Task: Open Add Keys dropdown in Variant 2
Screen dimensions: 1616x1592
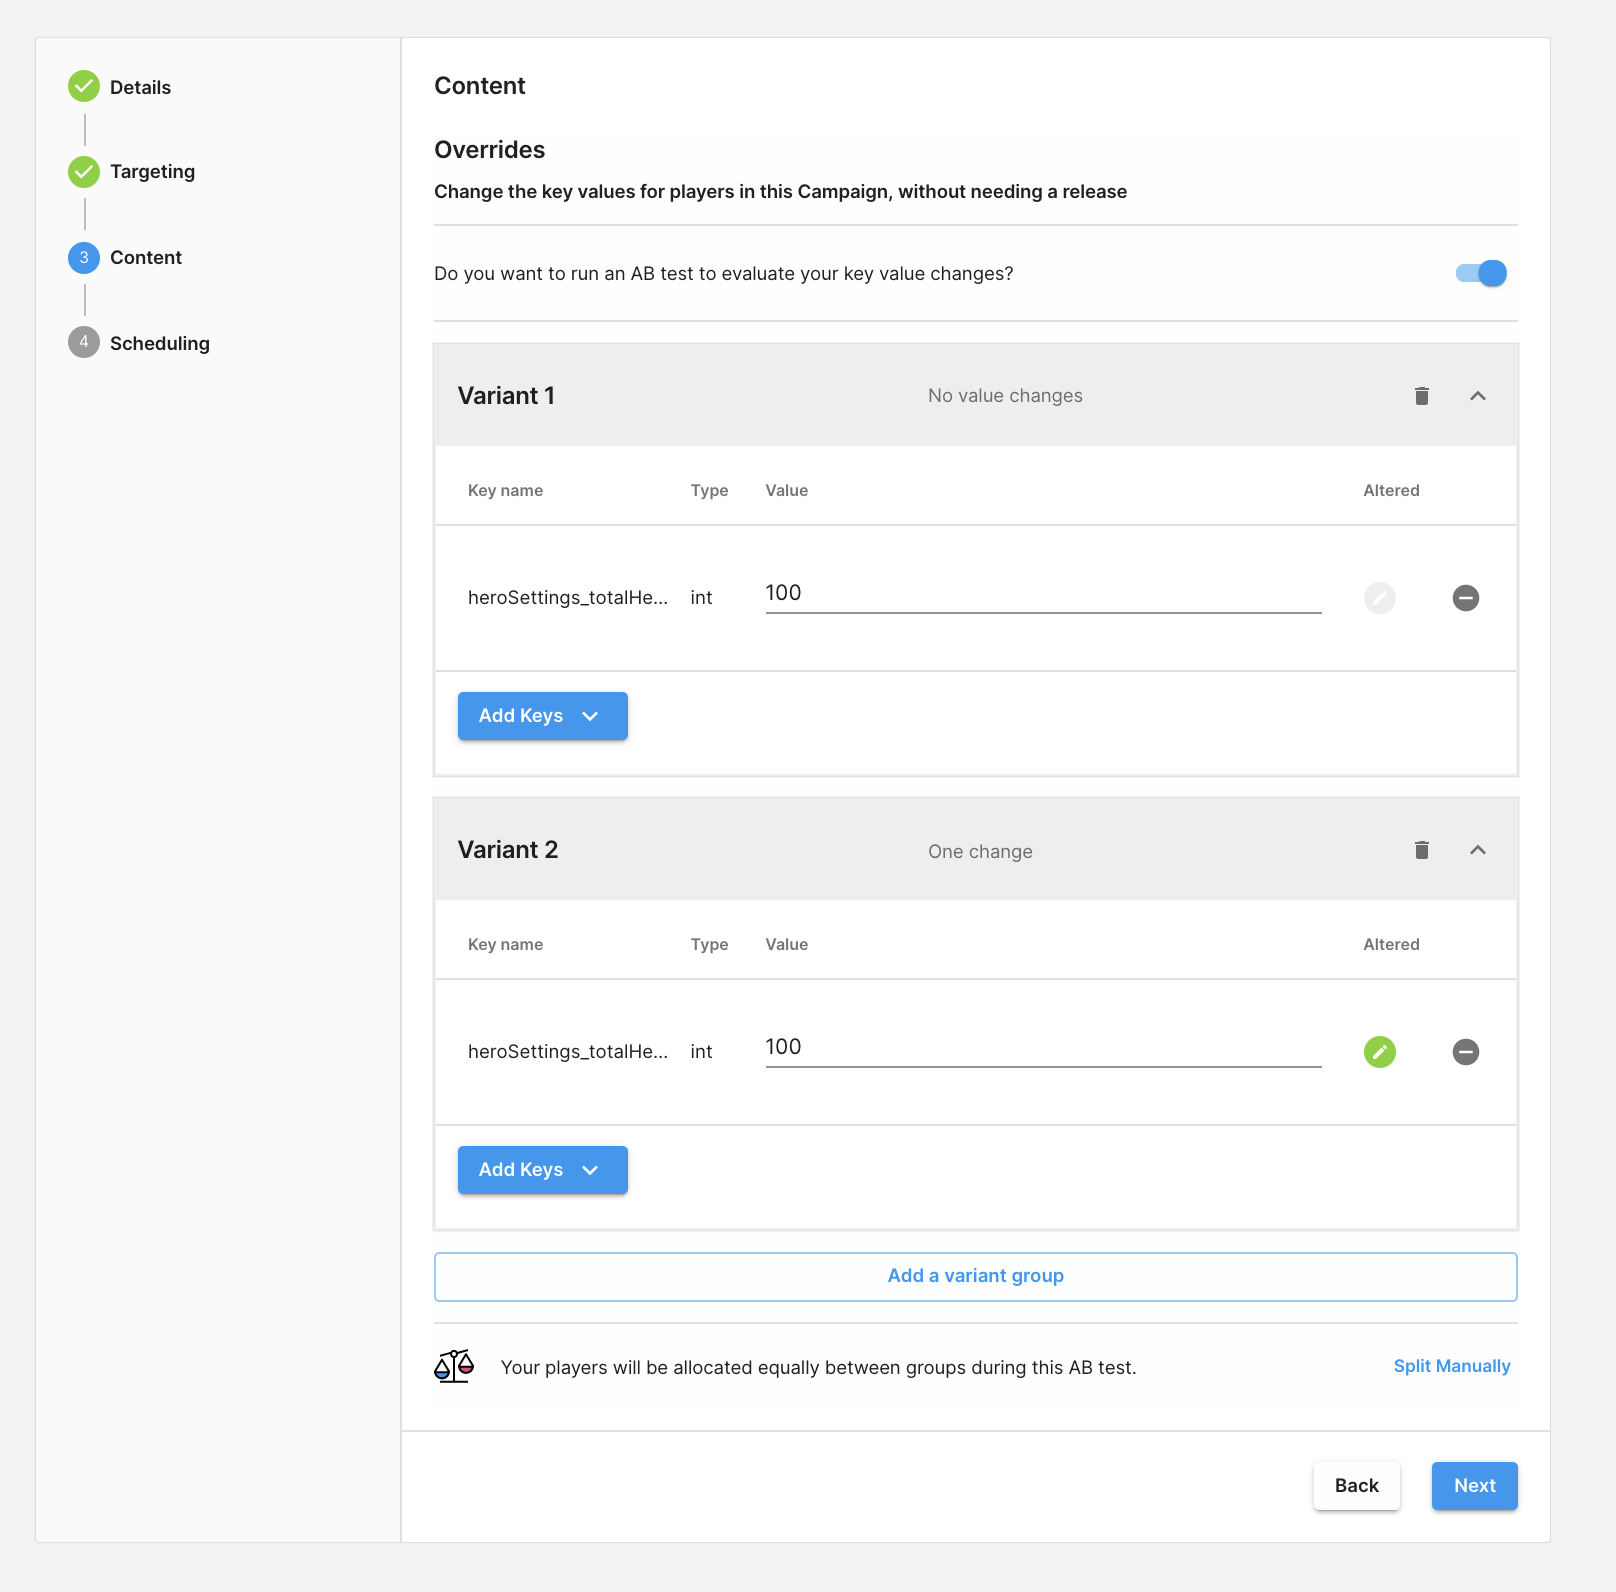Action: coord(542,1170)
